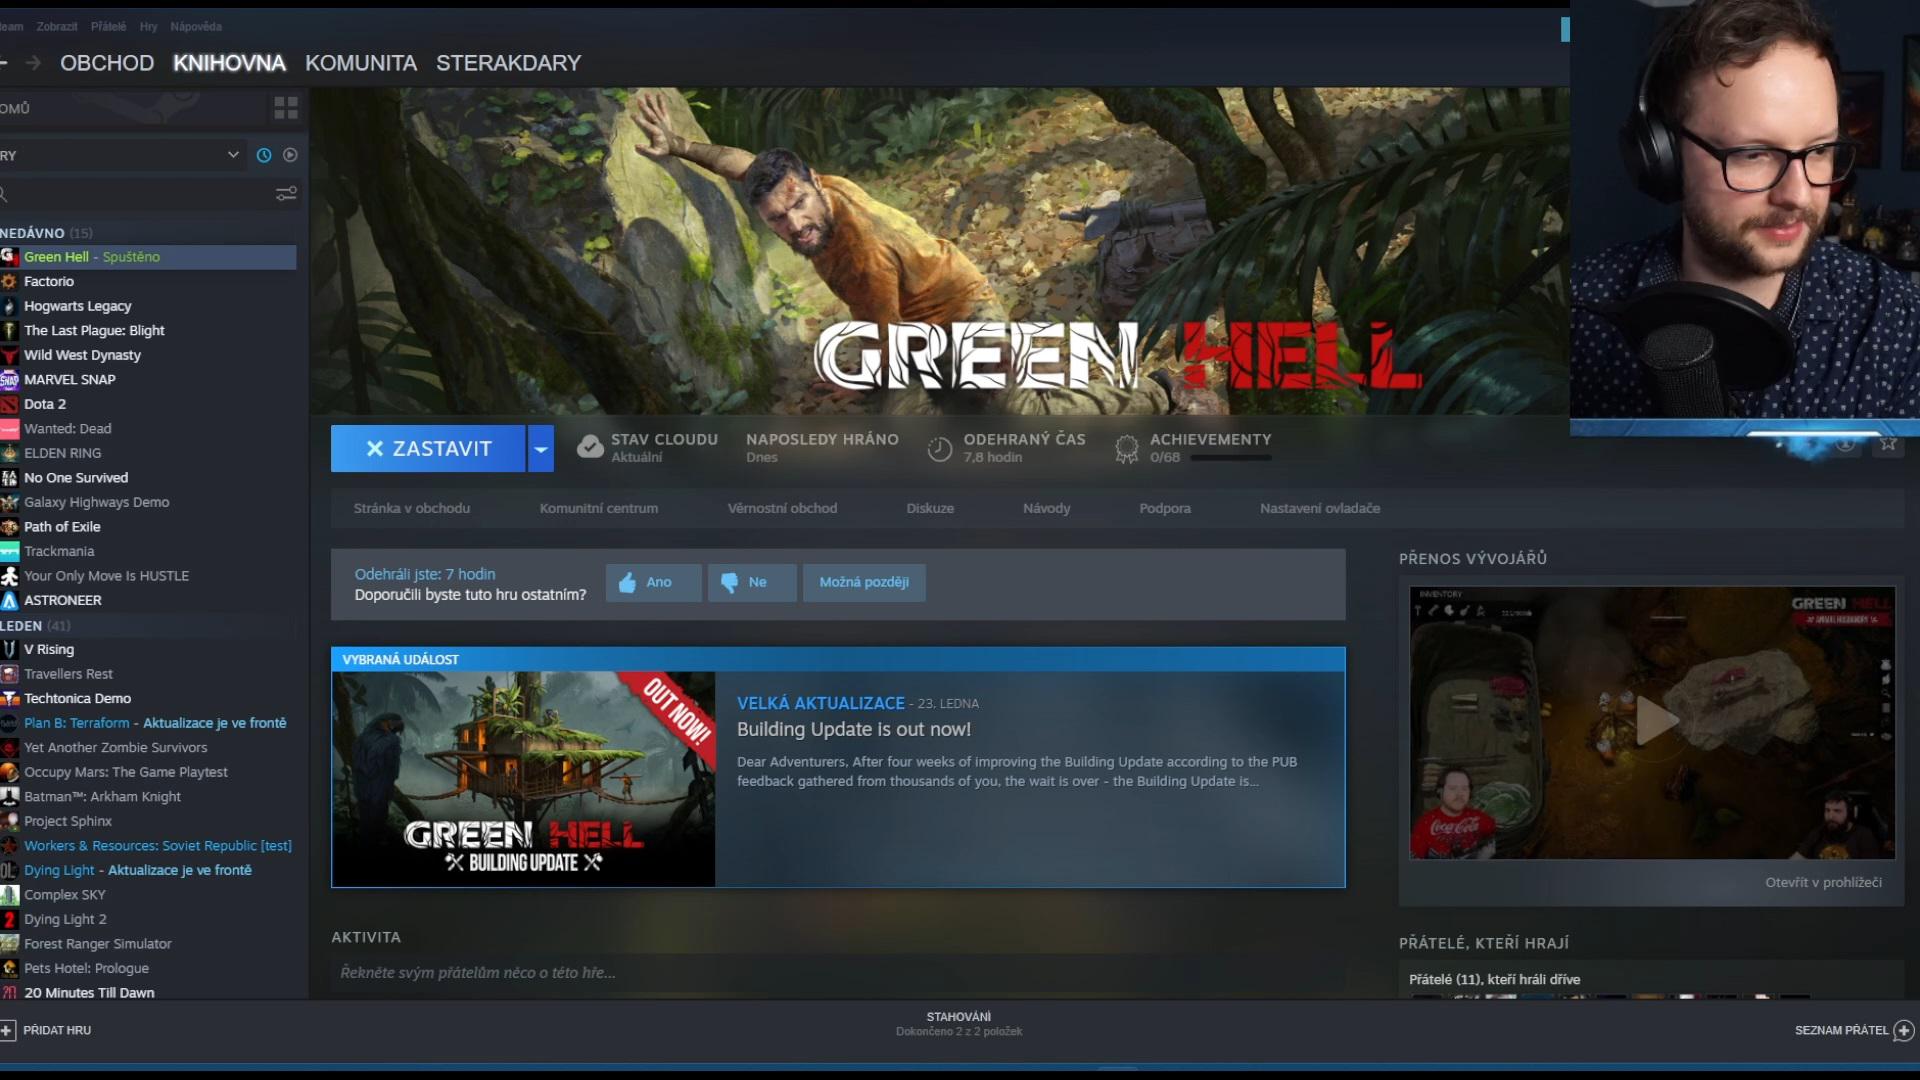
Task: Click the add game plus icon
Action: (x=7, y=1030)
